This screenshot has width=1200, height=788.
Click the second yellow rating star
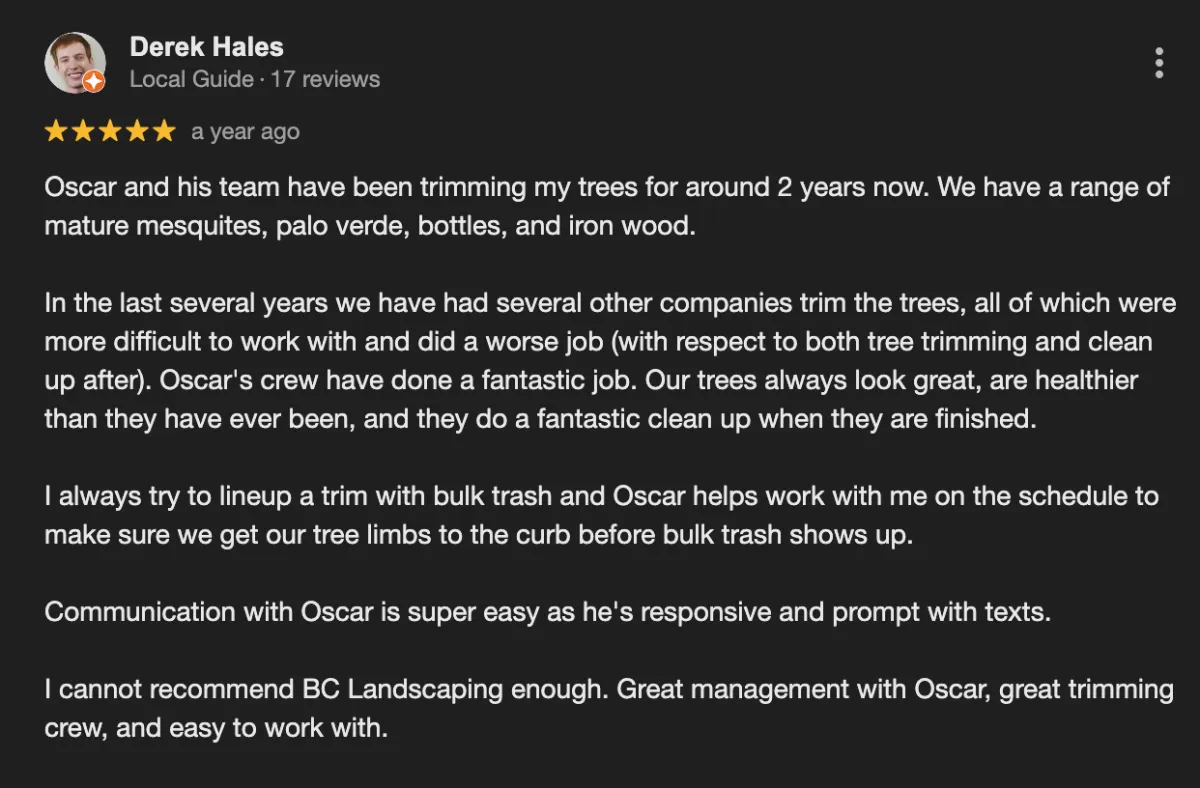pyautogui.click(x=83, y=131)
